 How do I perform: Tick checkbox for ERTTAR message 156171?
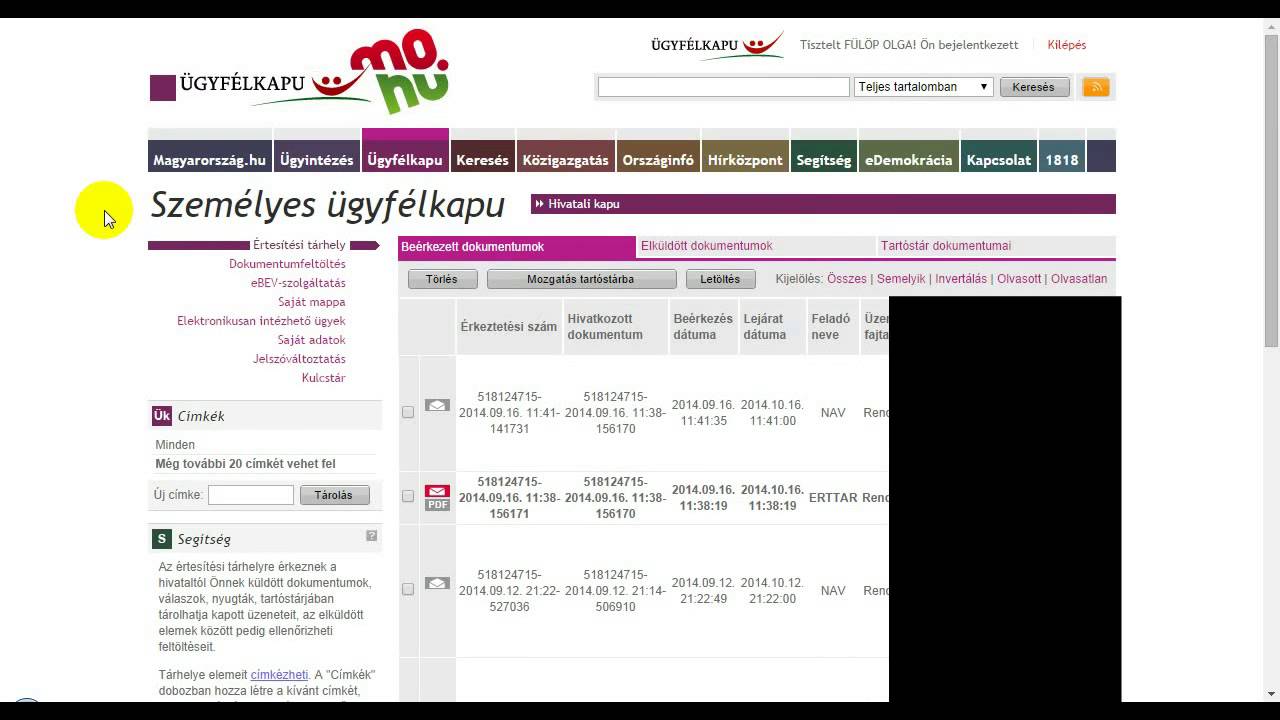(408, 496)
